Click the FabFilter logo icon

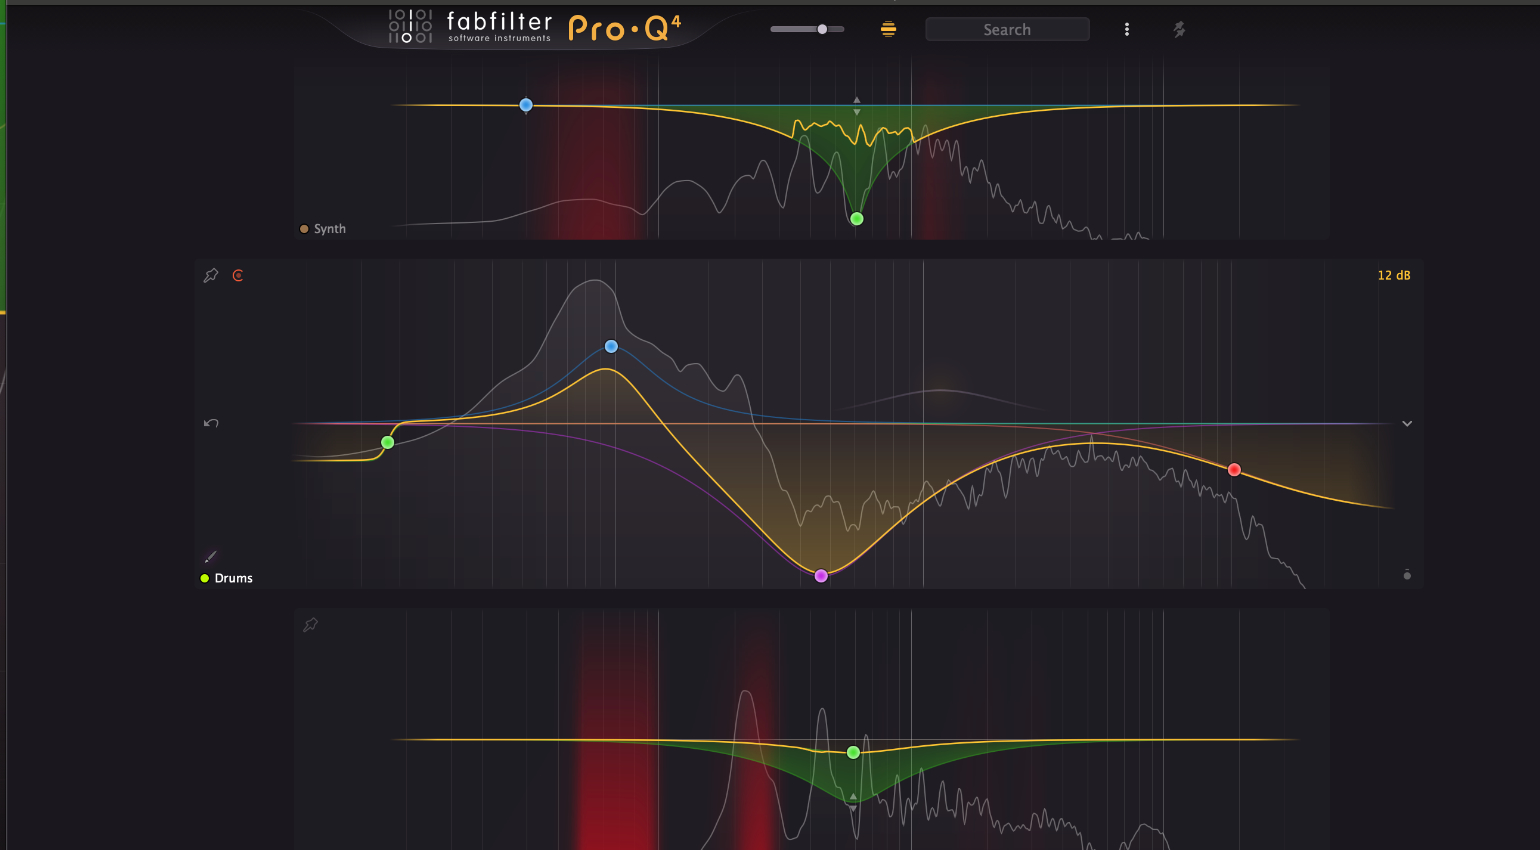pyautogui.click(x=410, y=27)
